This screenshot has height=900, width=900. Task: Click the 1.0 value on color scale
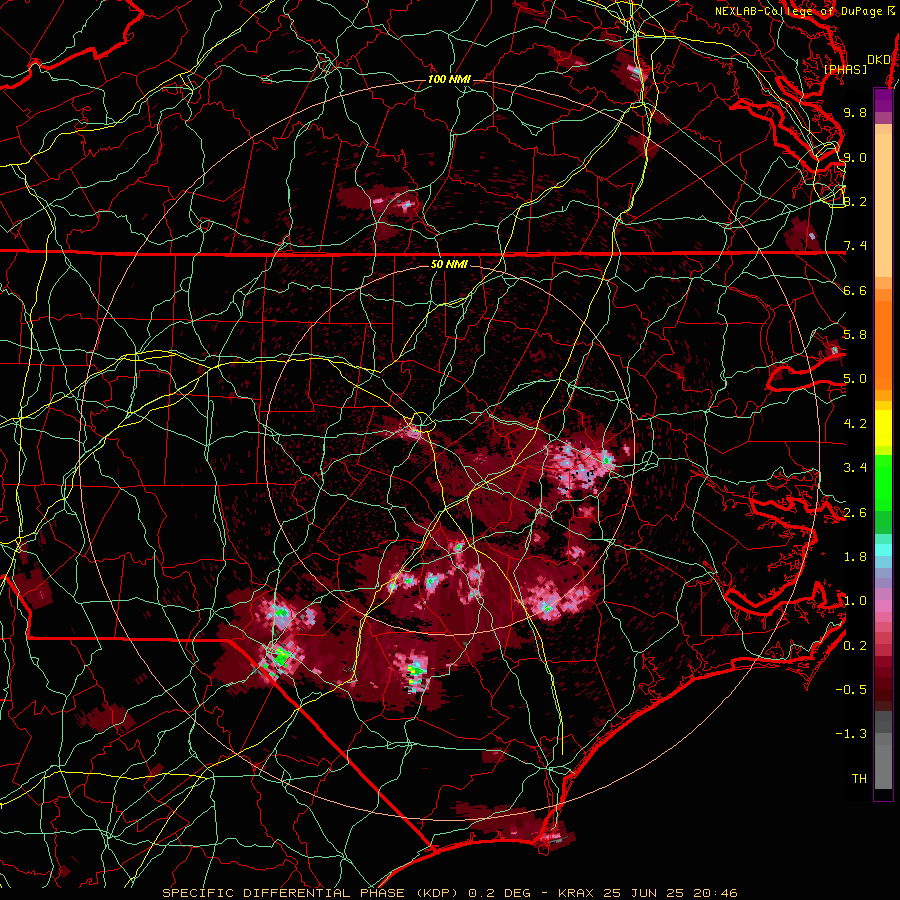tap(855, 601)
